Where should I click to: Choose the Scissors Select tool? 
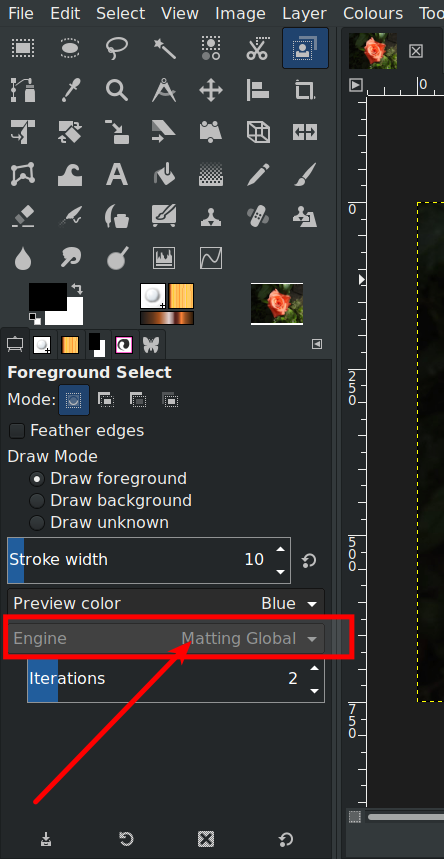pos(258,48)
